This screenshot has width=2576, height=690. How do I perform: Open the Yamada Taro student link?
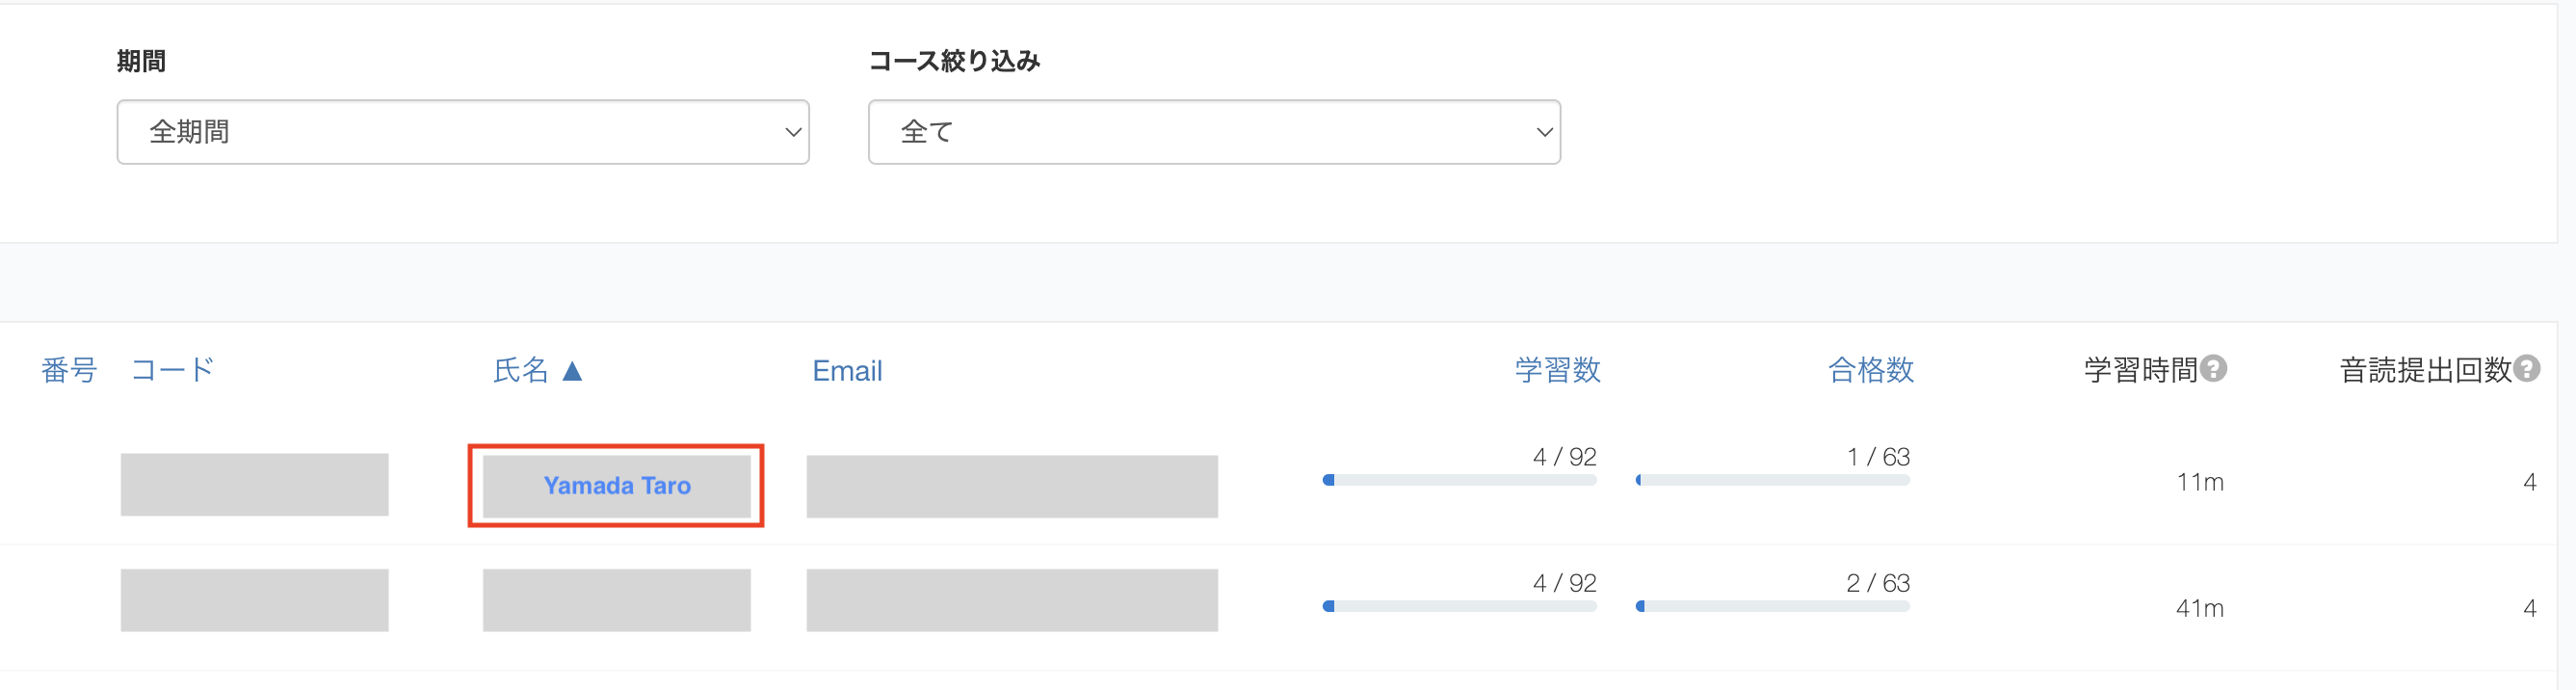click(x=617, y=486)
